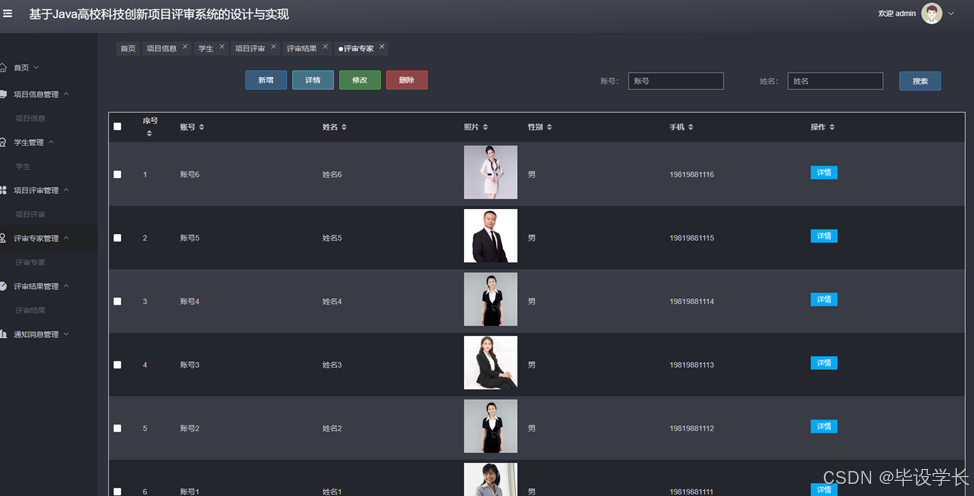Screen dimensions: 974x496
Task: Tick the checkbox for row 账号5
Action: [117, 238]
